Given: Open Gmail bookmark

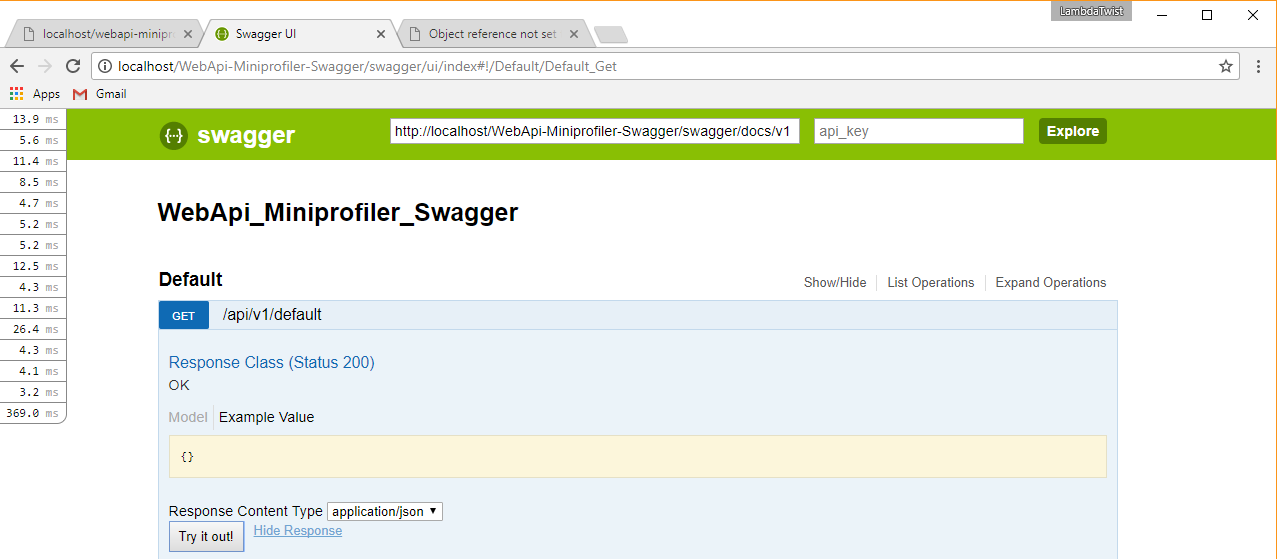Looking at the screenshot, I should point(100,94).
